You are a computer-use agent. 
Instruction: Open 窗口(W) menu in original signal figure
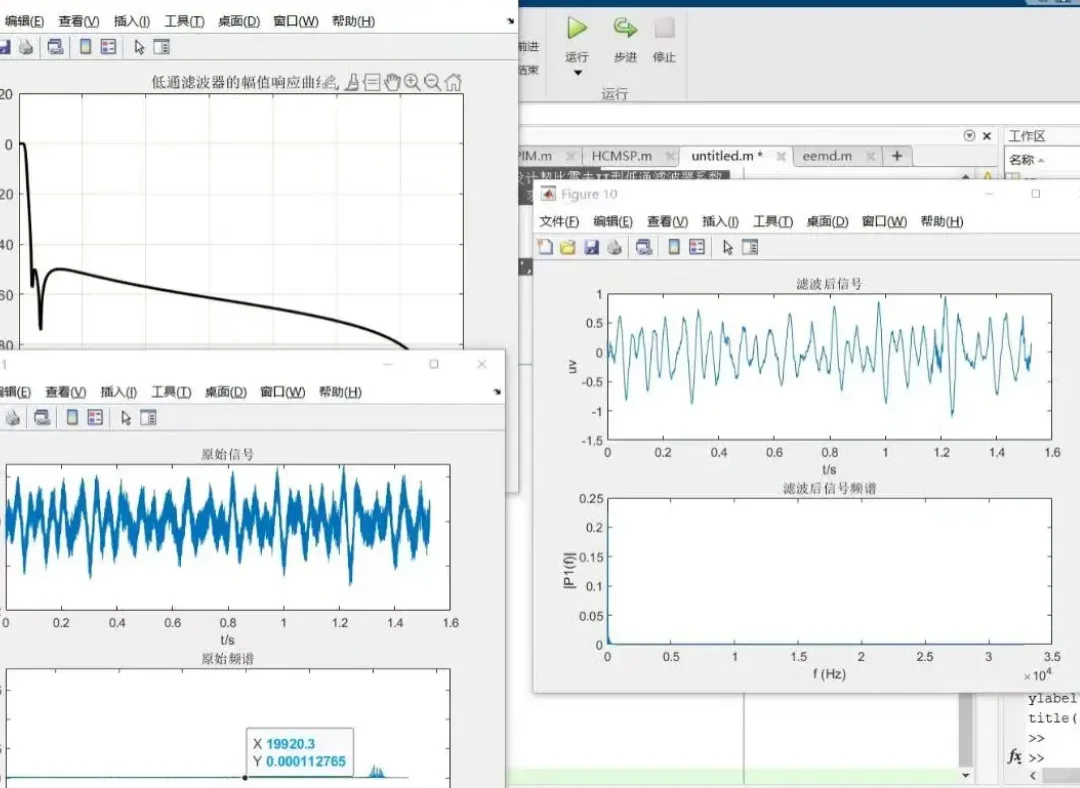[282, 392]
